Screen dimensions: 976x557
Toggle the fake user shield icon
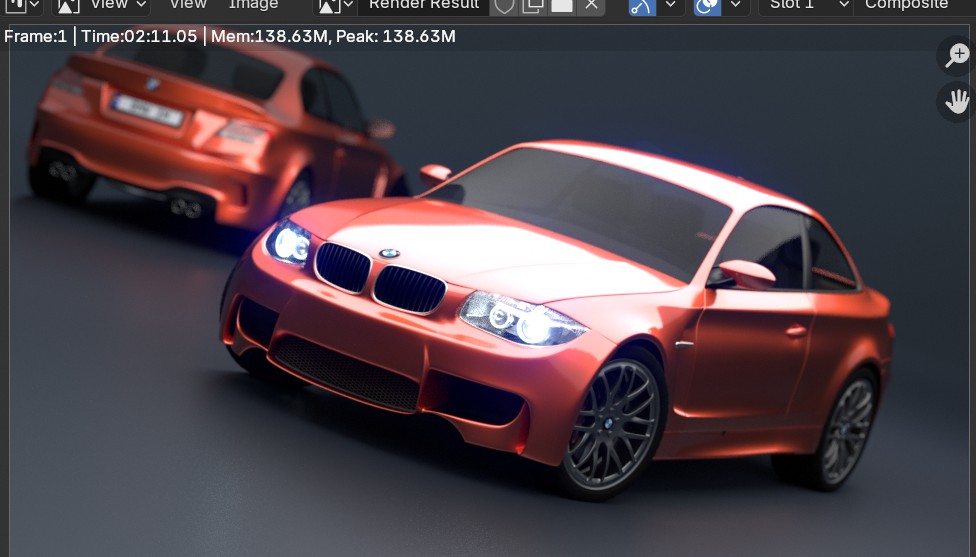(504, 6)
